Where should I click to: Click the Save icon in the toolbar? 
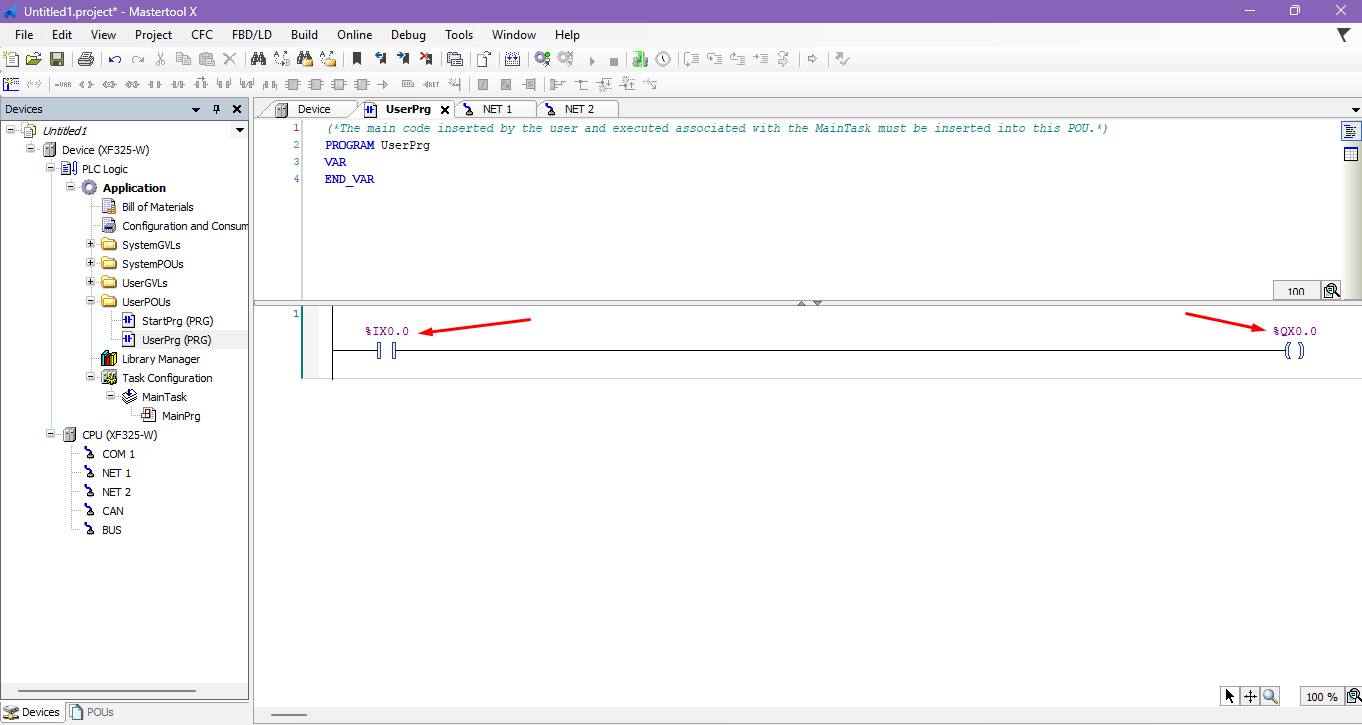pos(57,60)
